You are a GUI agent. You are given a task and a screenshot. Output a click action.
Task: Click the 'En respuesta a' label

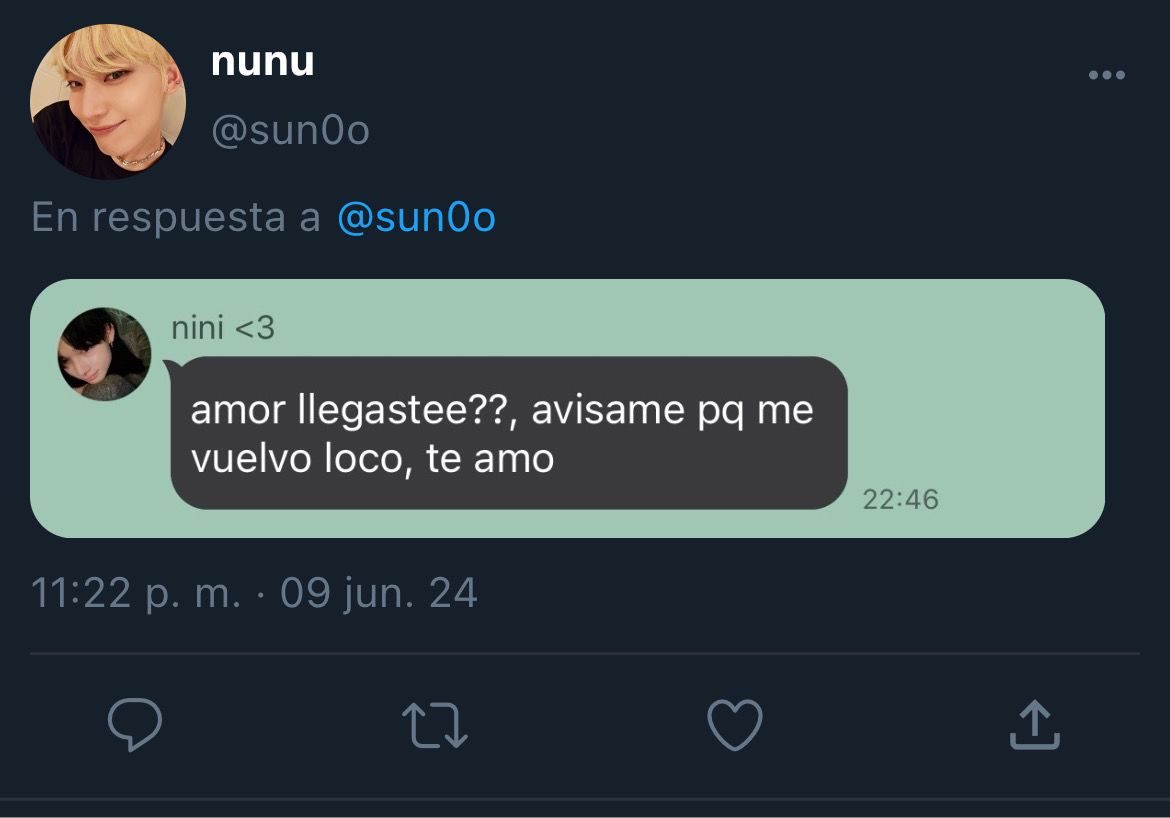coord(176,218)
